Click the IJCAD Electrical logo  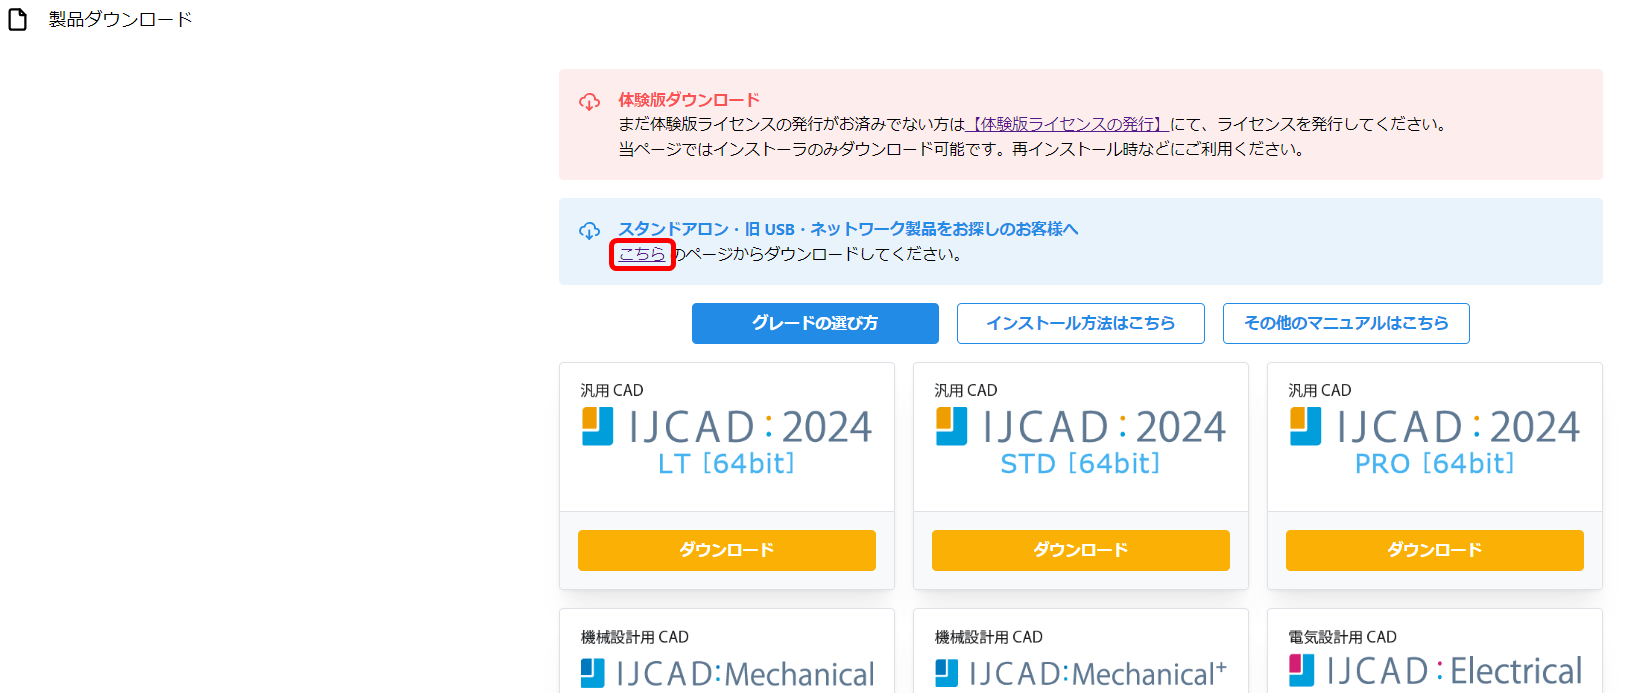coord(1436,670)
